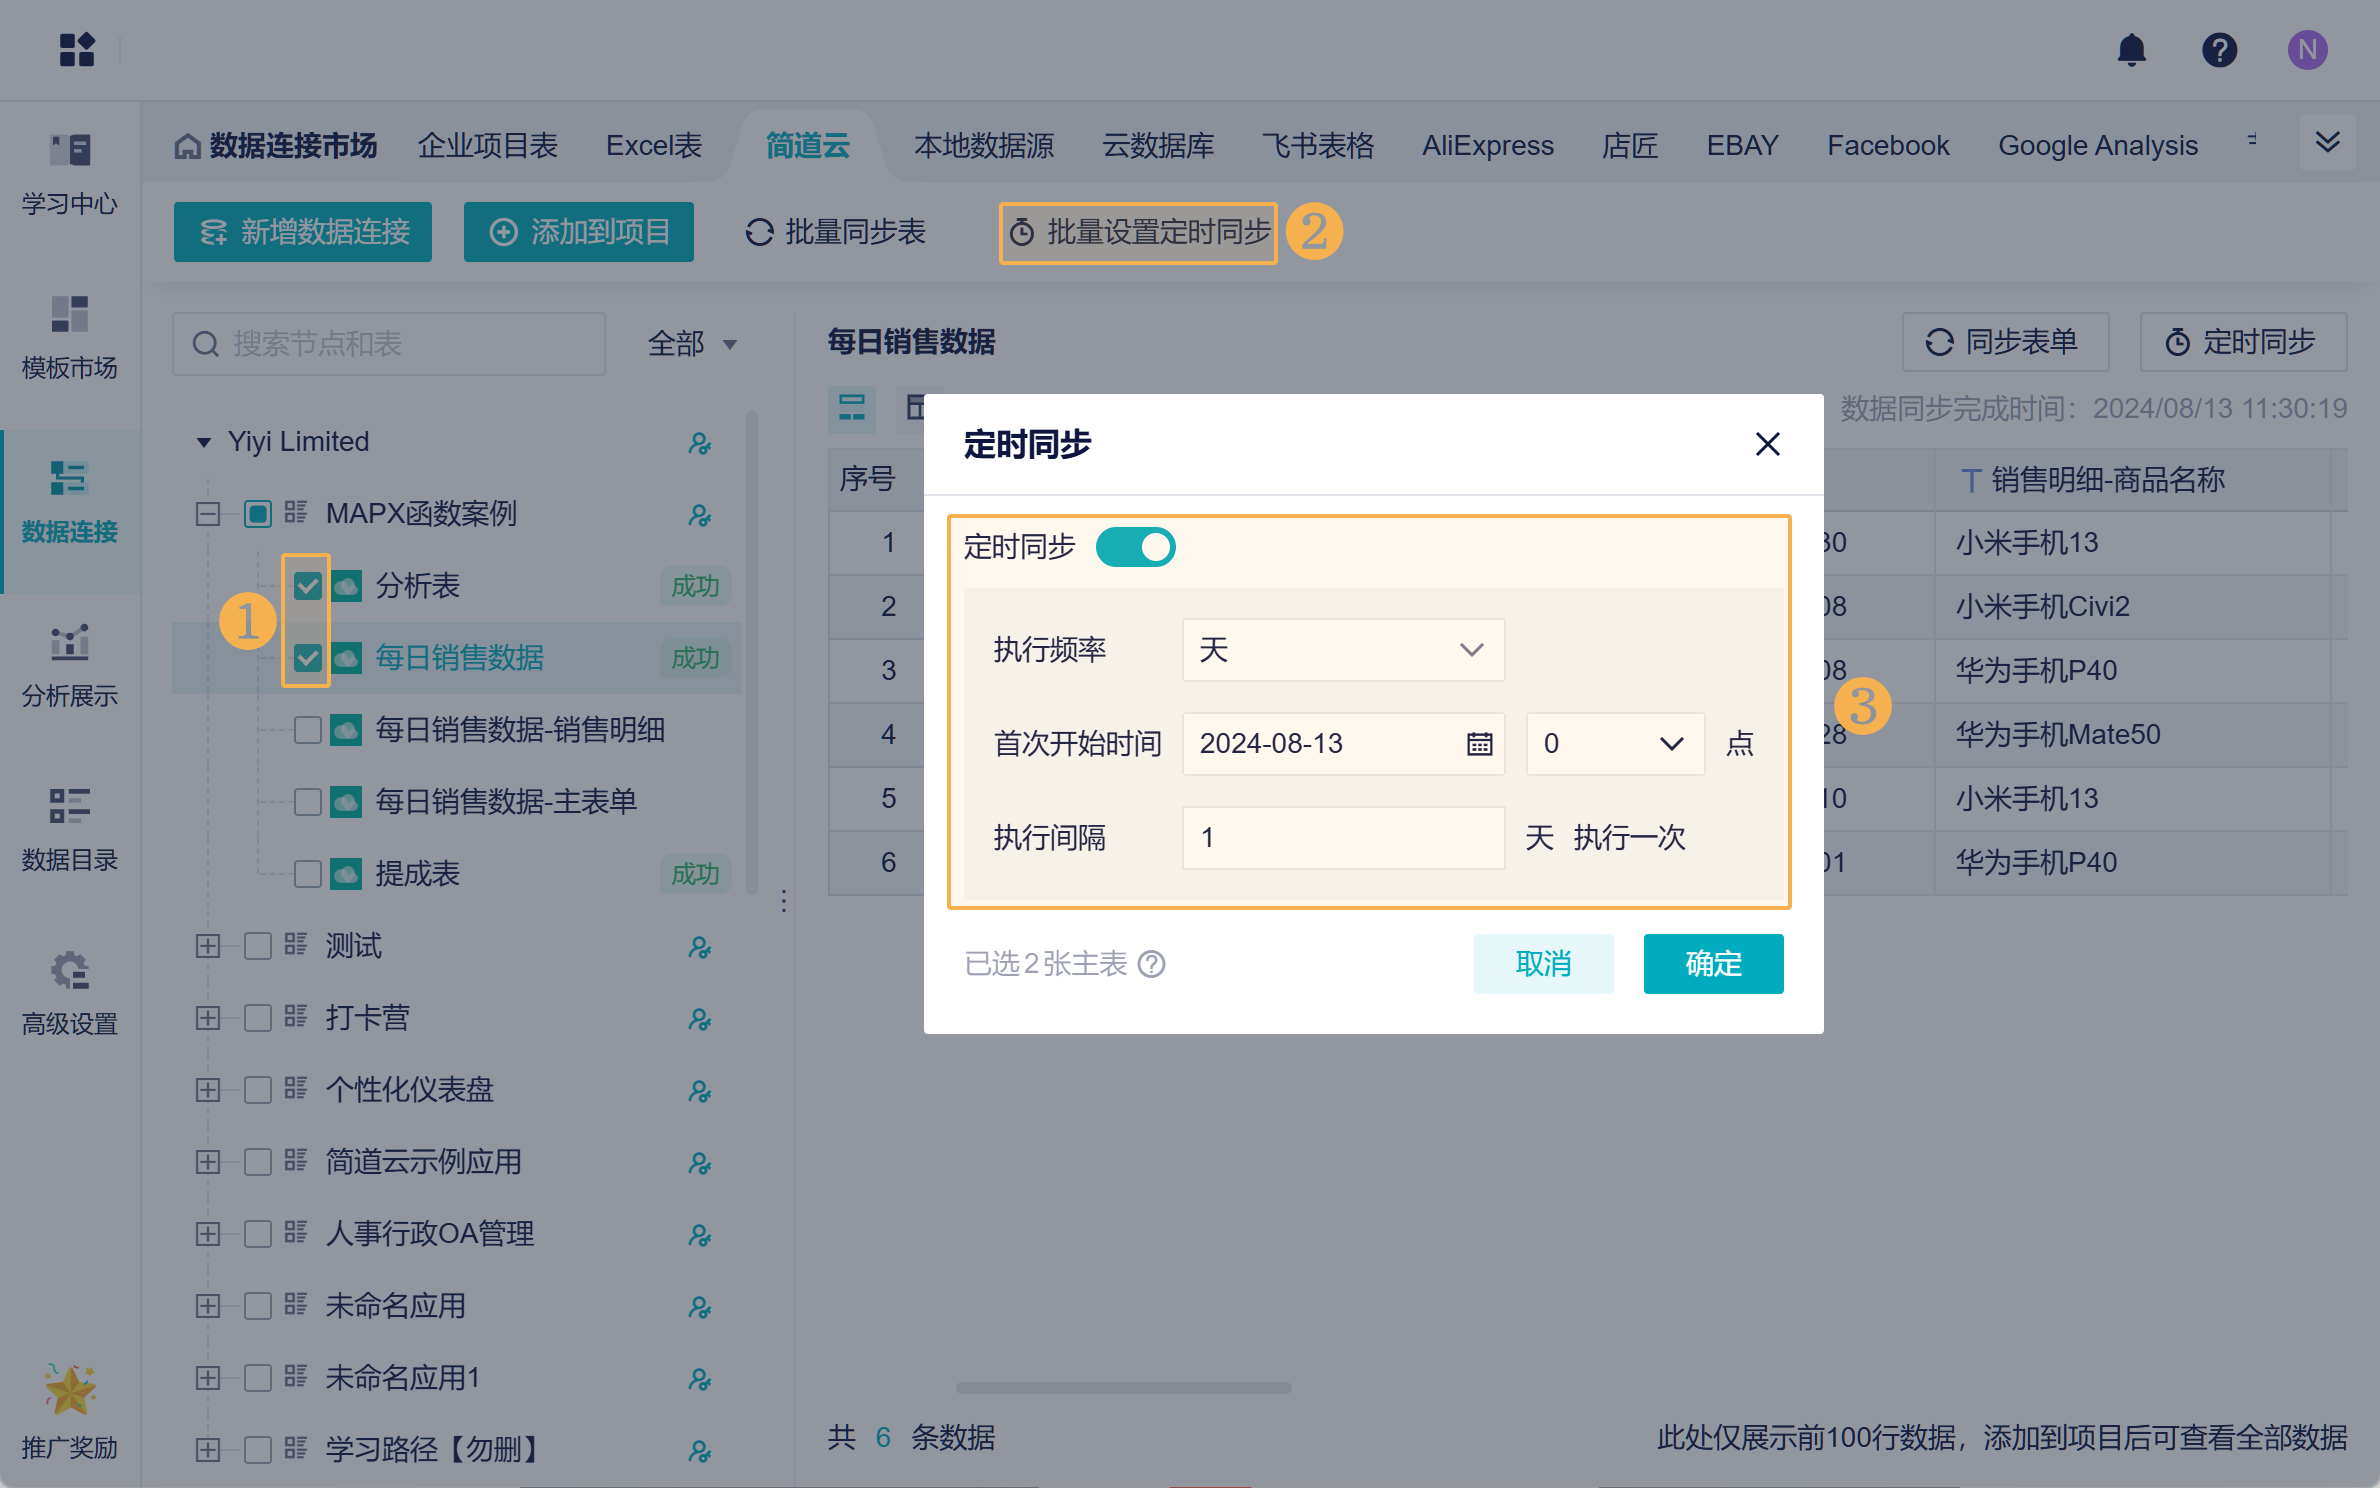
Task: Click the notification bell icon
Action: (x=2131, y=50)
